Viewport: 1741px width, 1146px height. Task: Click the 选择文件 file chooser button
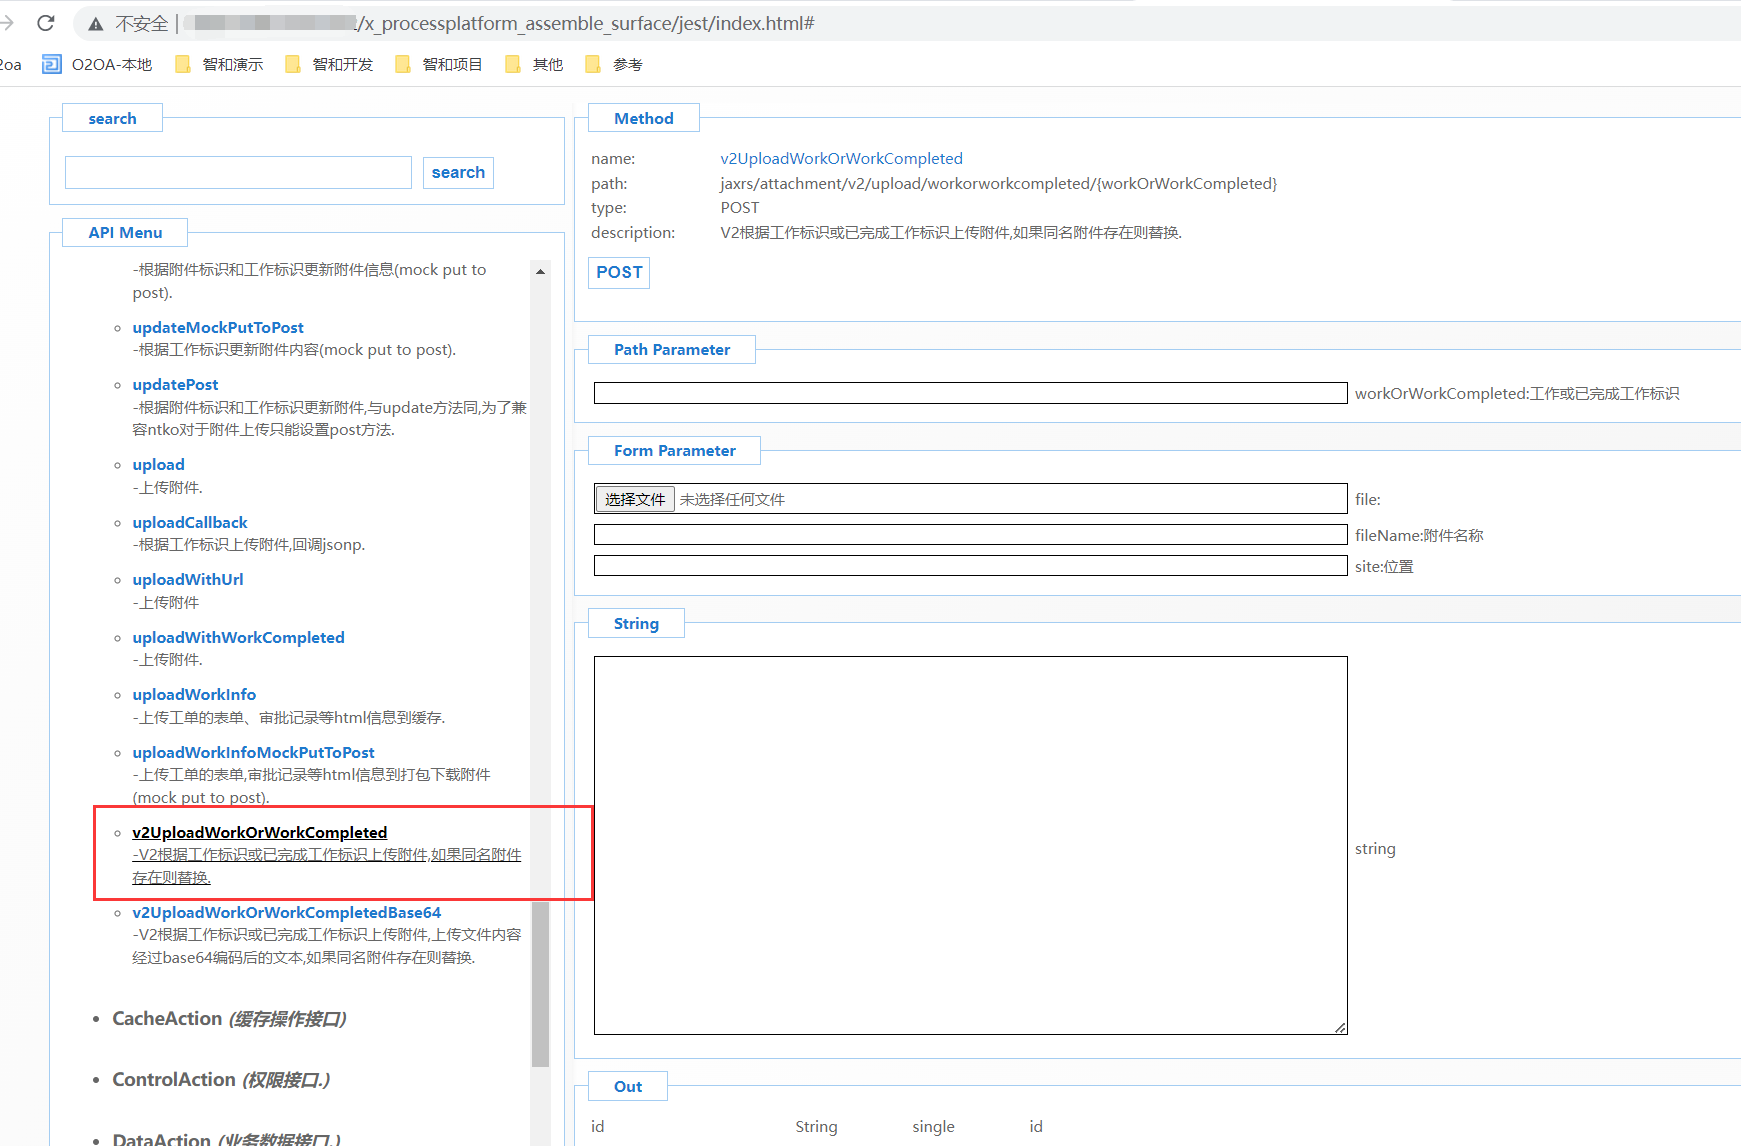point(635,499)
